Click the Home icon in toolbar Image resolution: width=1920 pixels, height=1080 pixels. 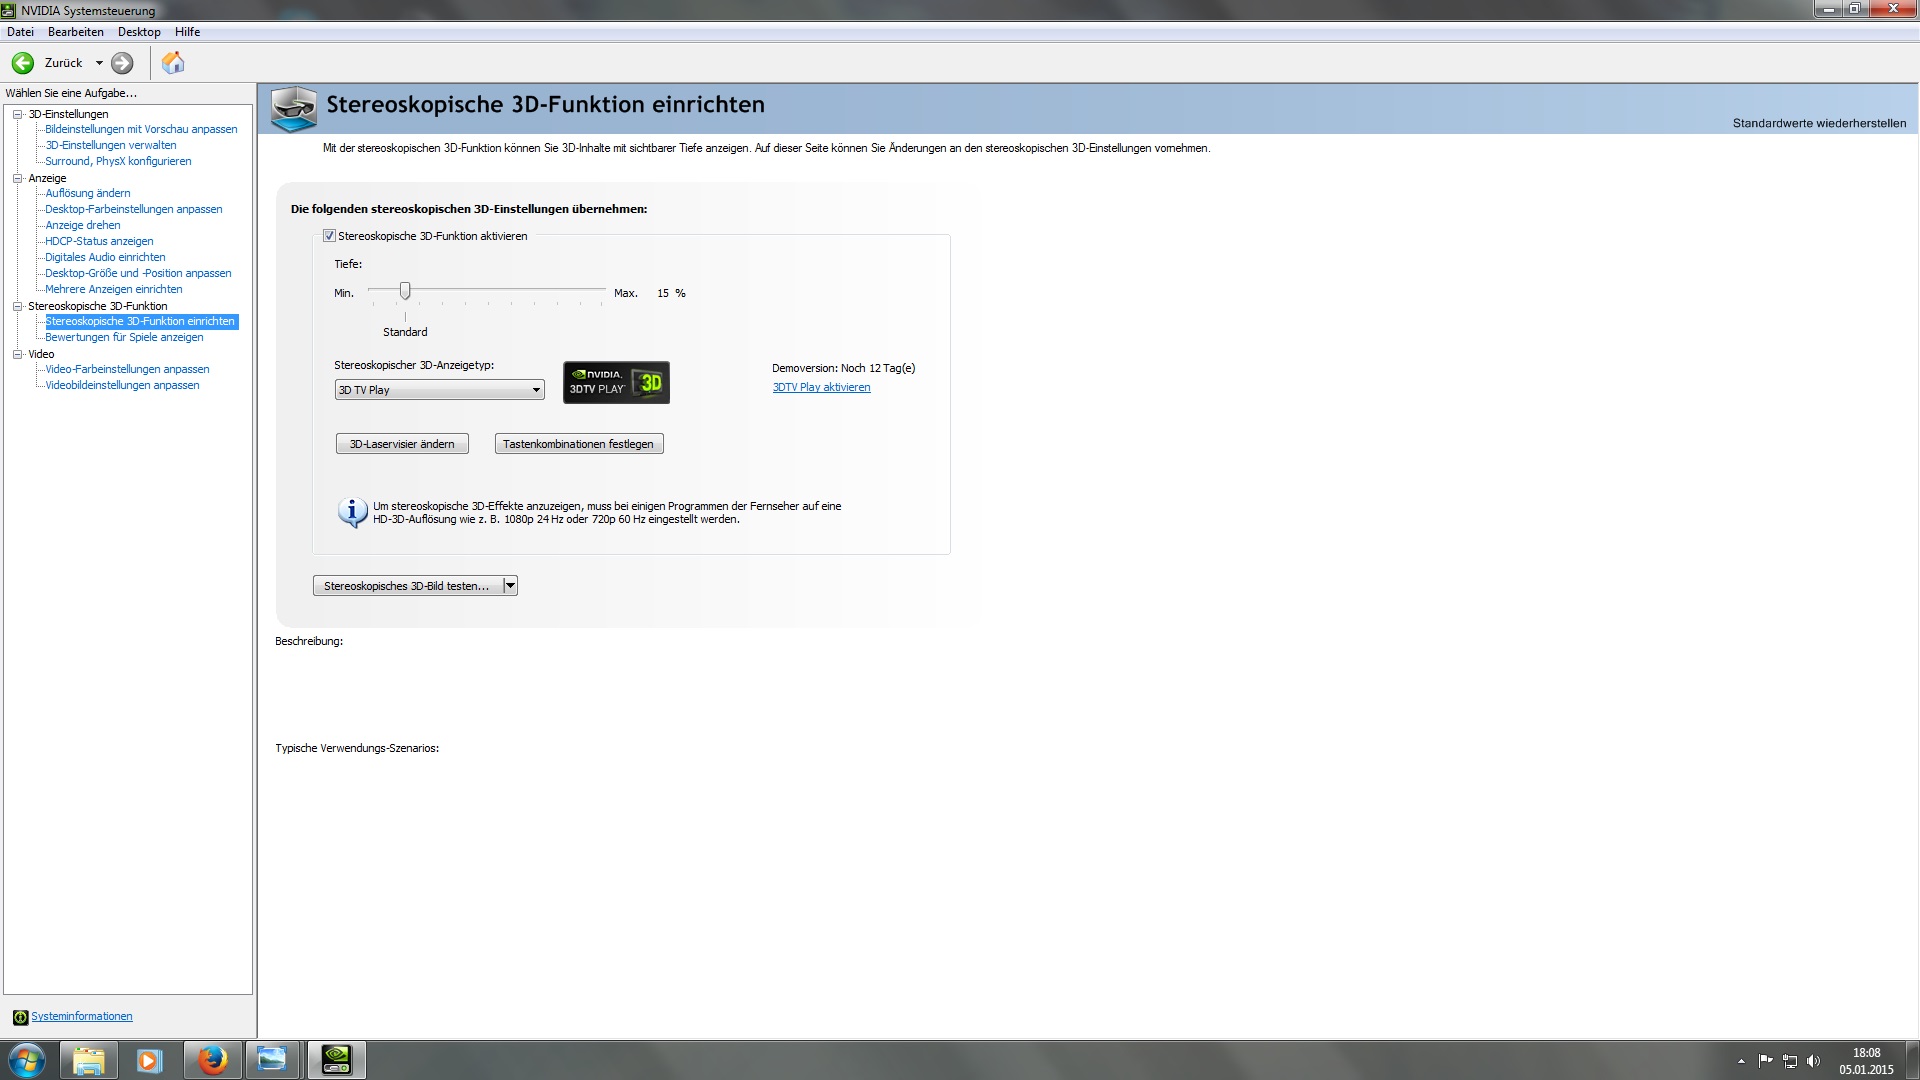(x=173, y=63)
